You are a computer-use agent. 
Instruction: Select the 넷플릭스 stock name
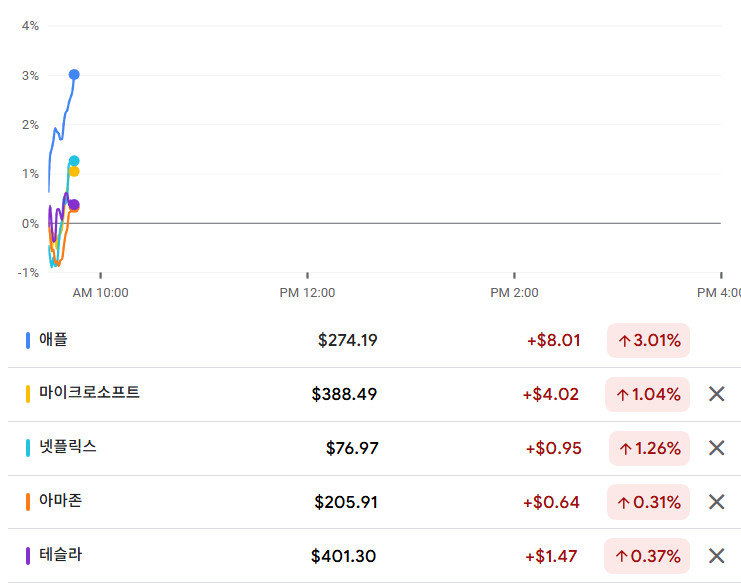click(x=68, y=447)
